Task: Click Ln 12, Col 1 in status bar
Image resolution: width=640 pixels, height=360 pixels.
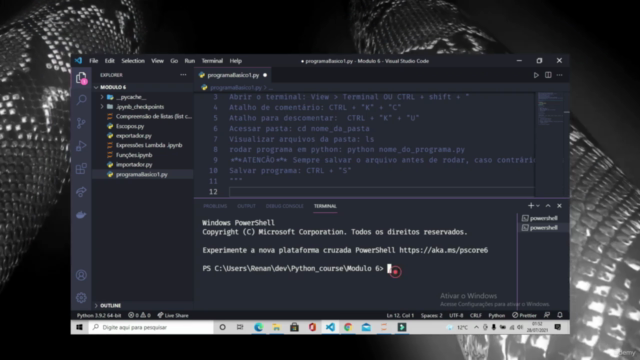Action: coord(400,315)
